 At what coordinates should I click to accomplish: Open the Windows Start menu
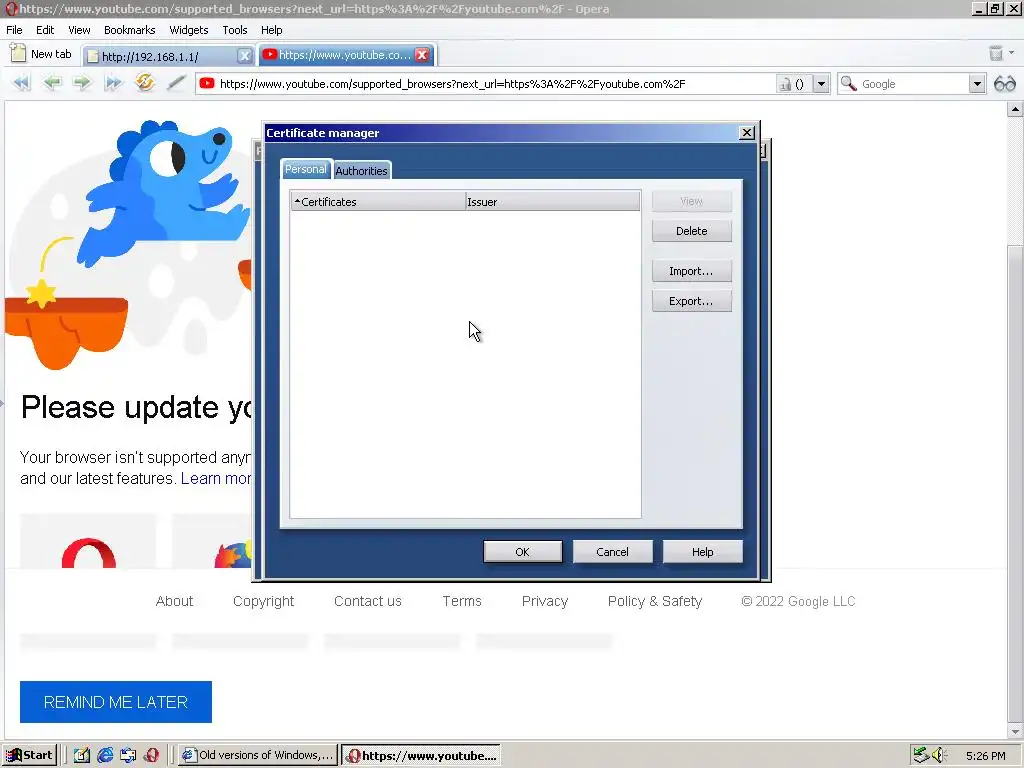coord(29,756)
